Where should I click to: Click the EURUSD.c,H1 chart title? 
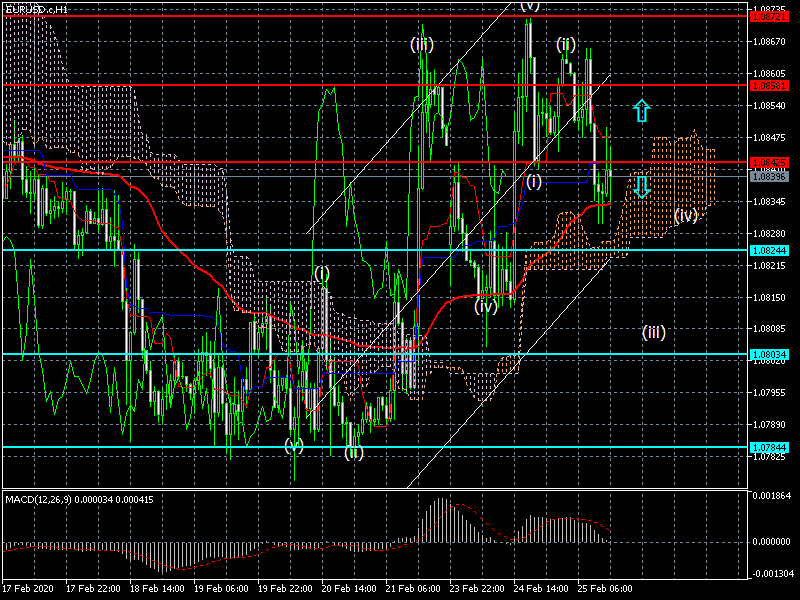point(36,8)
